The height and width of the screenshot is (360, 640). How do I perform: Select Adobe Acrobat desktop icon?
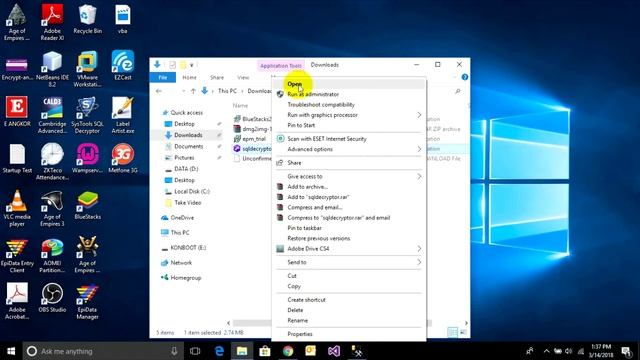click(x=17, y=301)
